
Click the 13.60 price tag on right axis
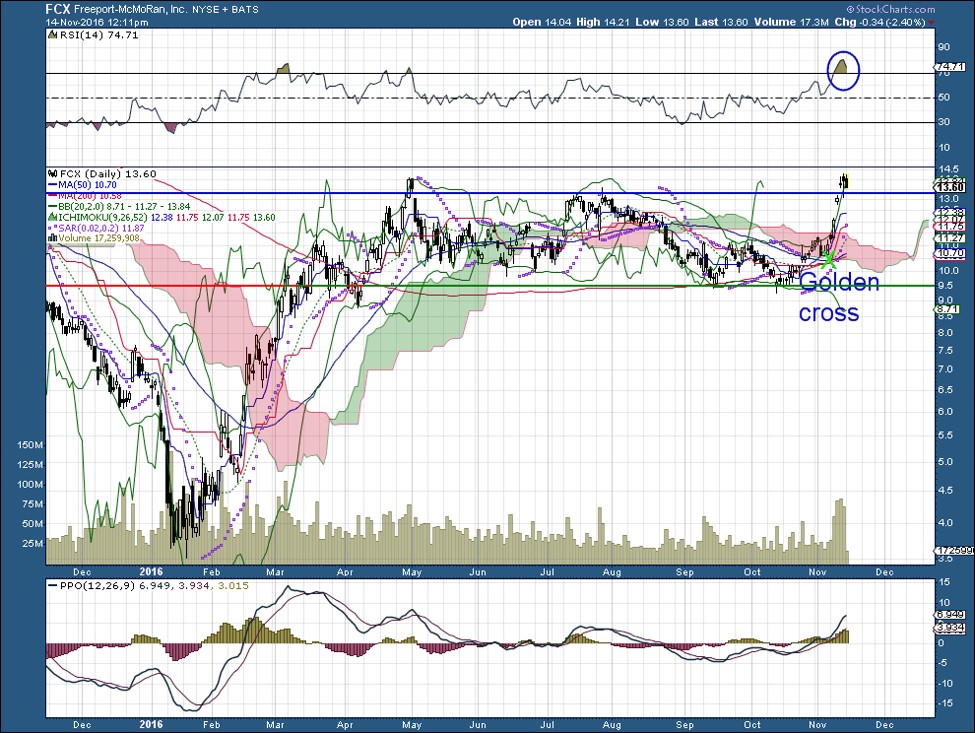coord(951,187)
